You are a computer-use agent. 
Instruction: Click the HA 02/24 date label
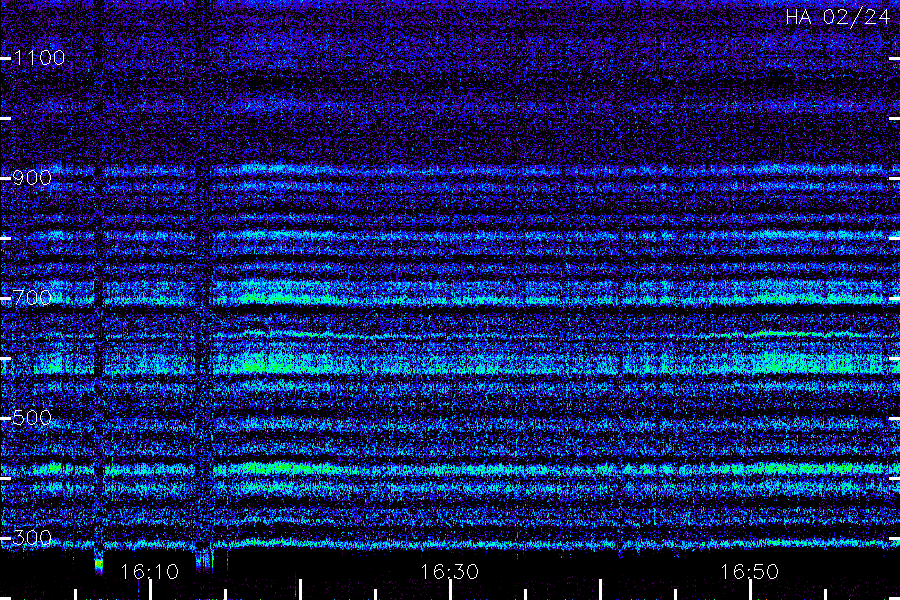[x=837, y=17]
